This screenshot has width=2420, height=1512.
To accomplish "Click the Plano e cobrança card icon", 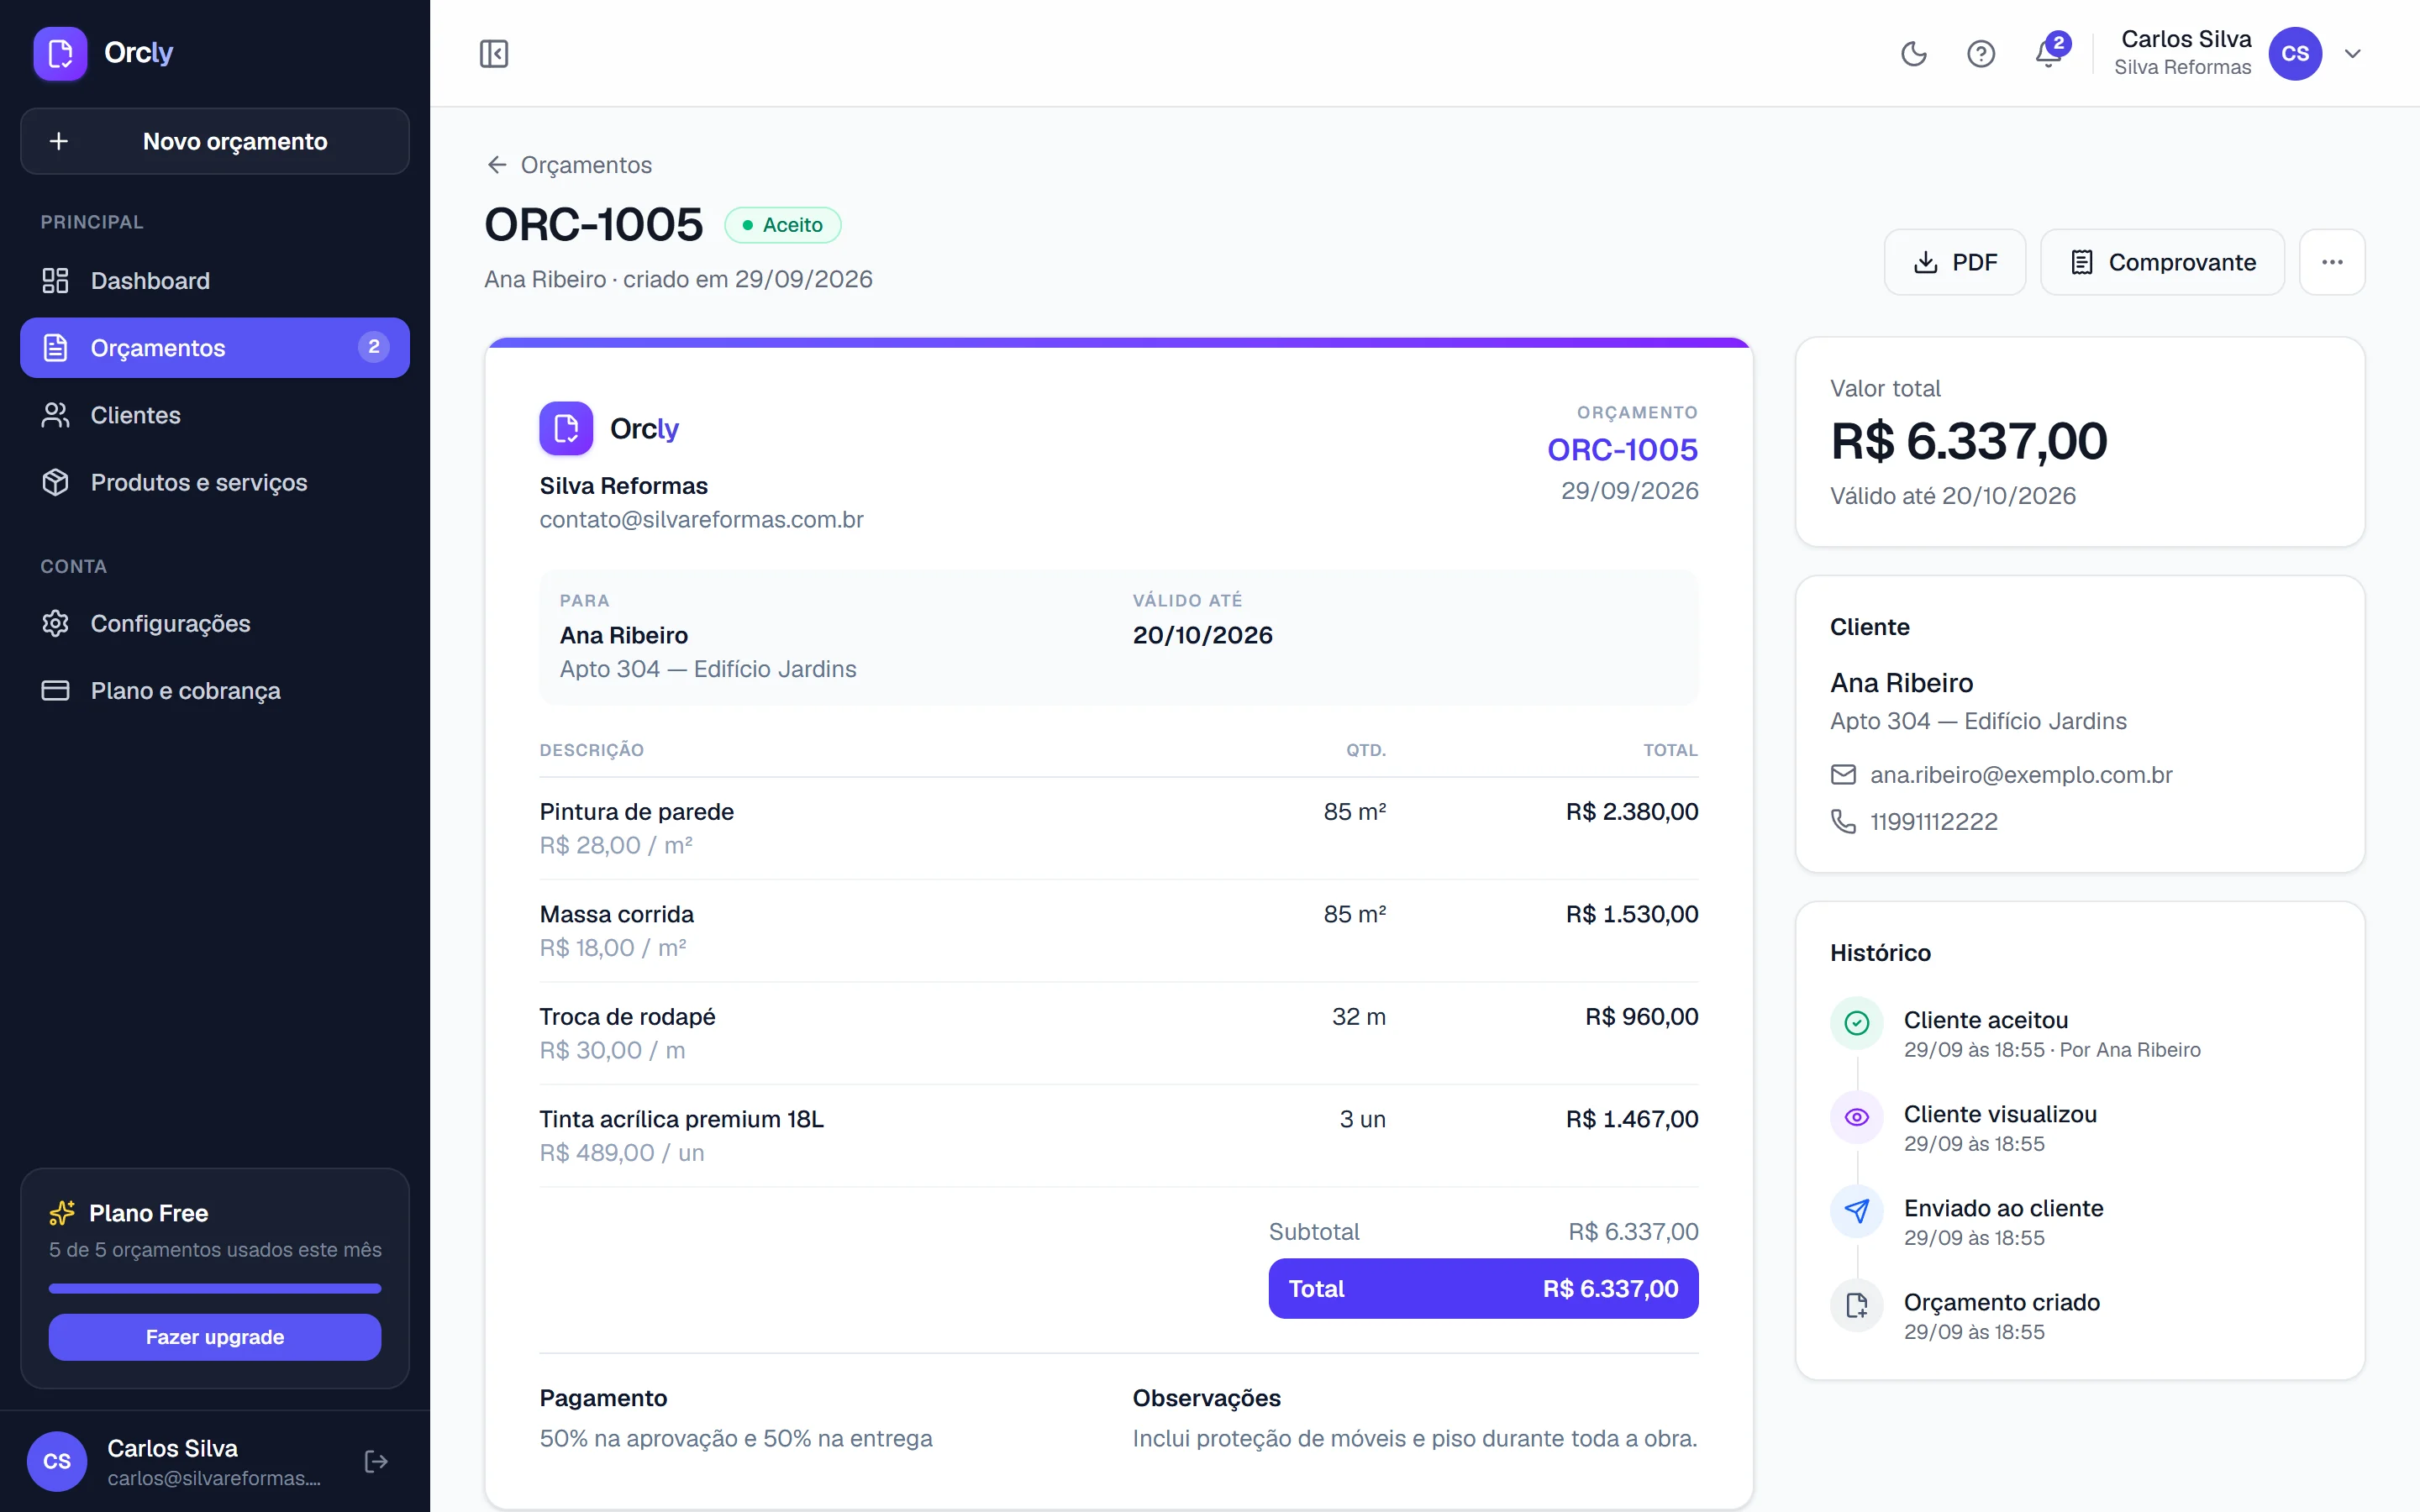I will pyautogui.click(x=55, y=691).
